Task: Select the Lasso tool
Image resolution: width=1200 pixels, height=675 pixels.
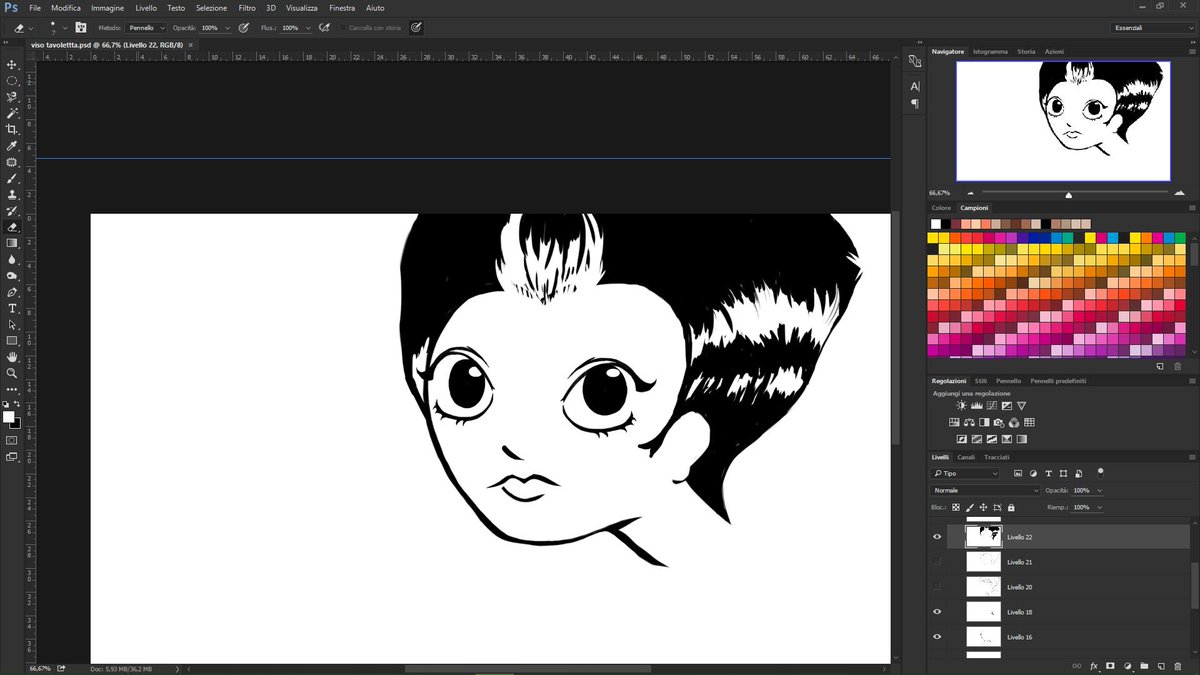Action: tap(12, 97)
